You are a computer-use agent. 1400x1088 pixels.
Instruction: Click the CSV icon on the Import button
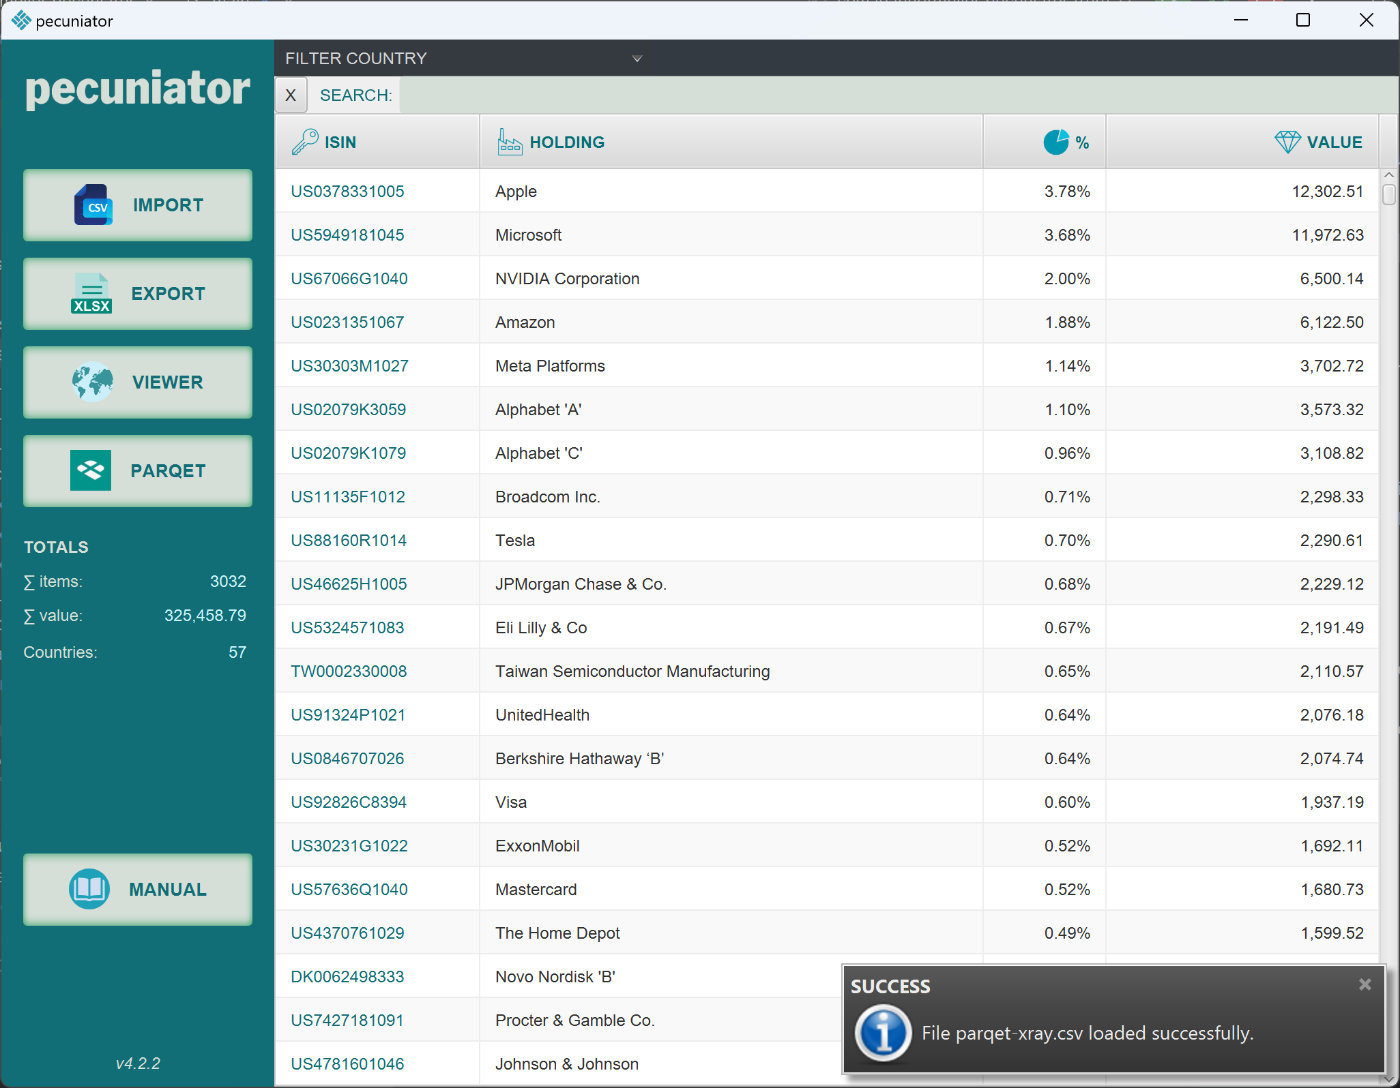(x=93, y=205)
